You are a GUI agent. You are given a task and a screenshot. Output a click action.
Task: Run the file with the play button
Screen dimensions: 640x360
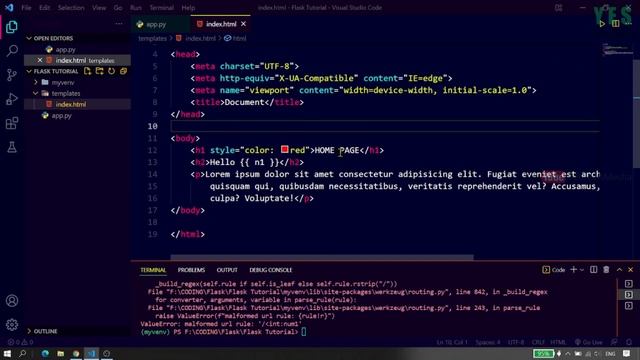pyautogui.click(x=602, y=24)
